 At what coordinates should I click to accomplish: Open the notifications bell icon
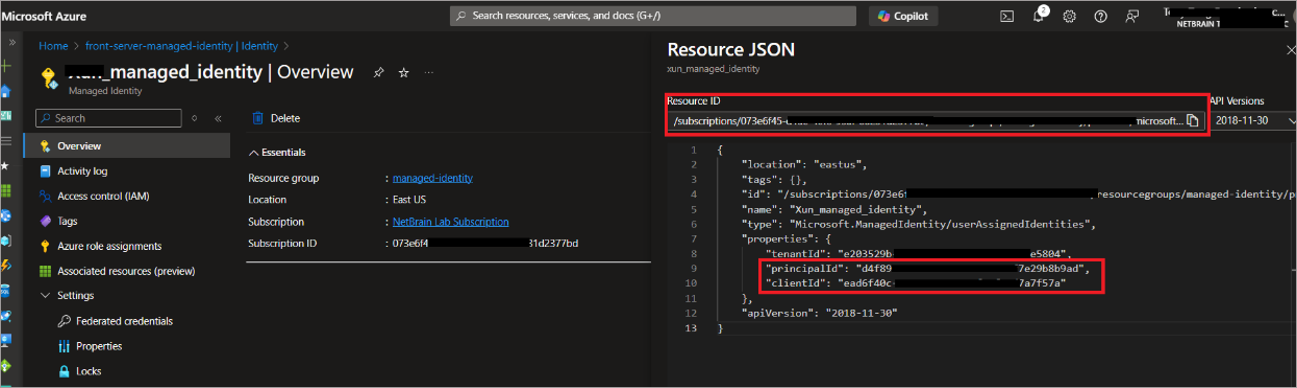click(1038, 16)
